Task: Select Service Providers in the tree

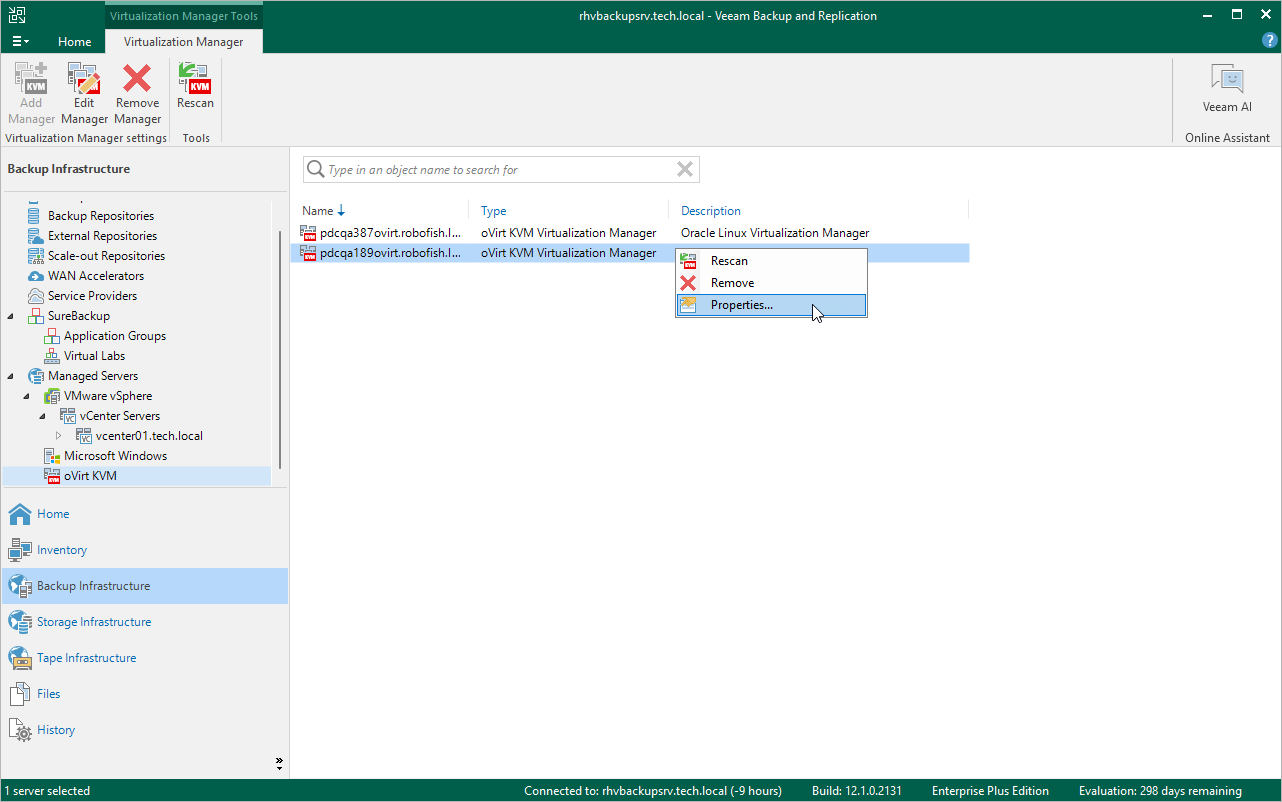Action: (x=93, y=296)
